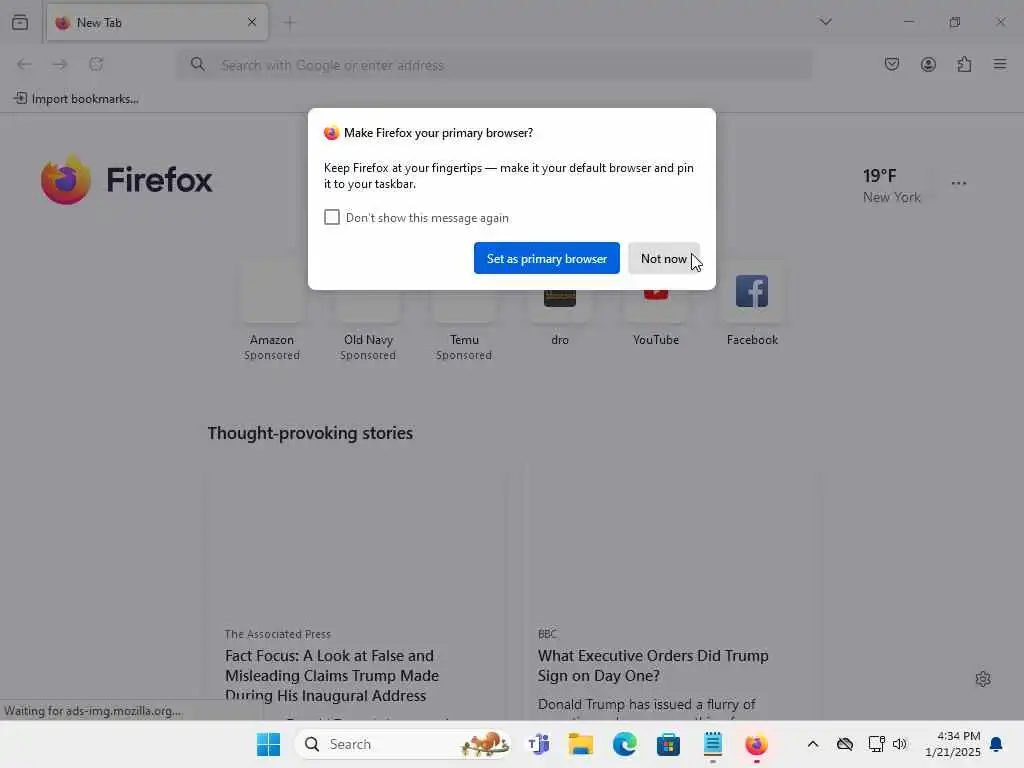
Task: Open the Extensions puzzle icon
Action: (x=964, y=64)
